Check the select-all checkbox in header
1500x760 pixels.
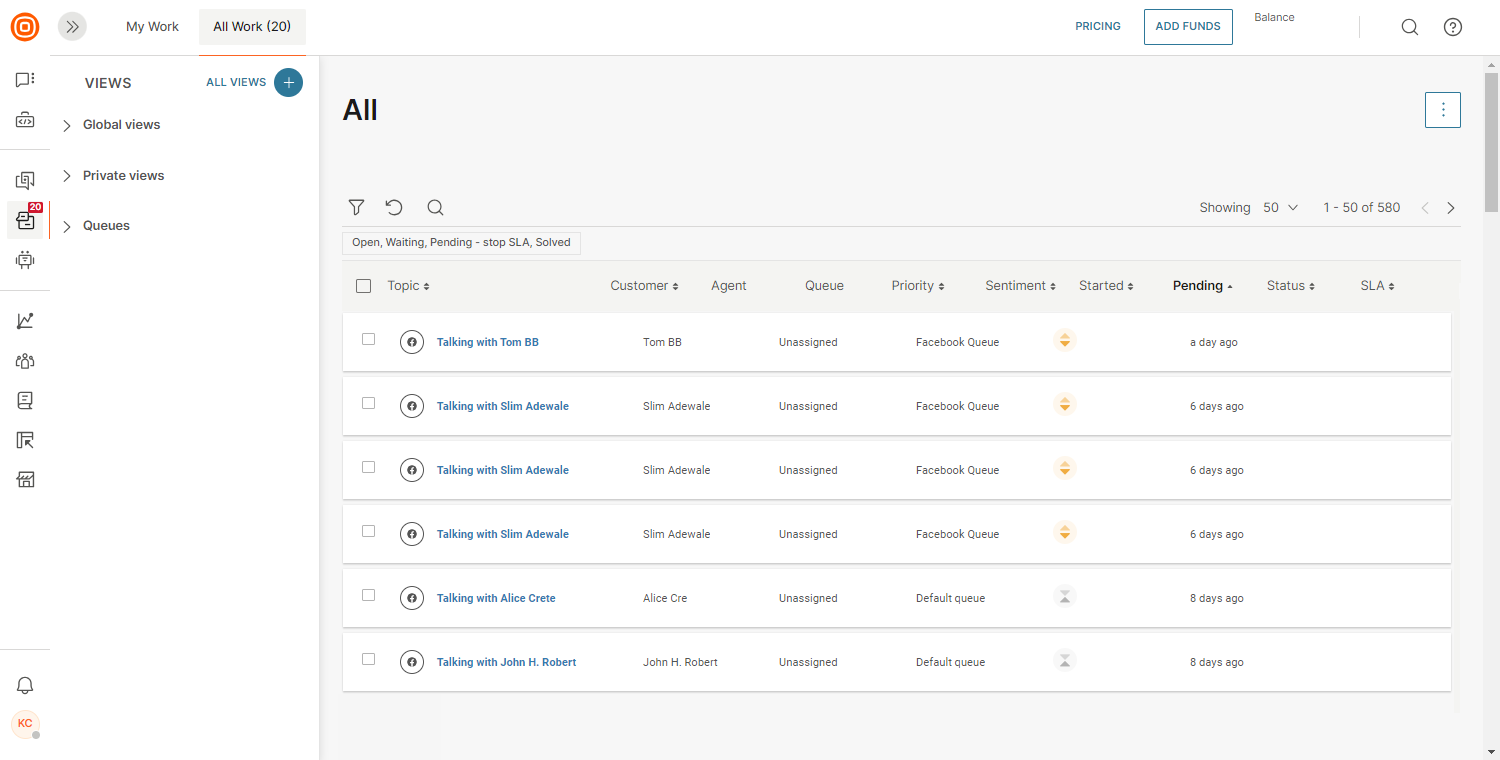(x=364, y=286)
